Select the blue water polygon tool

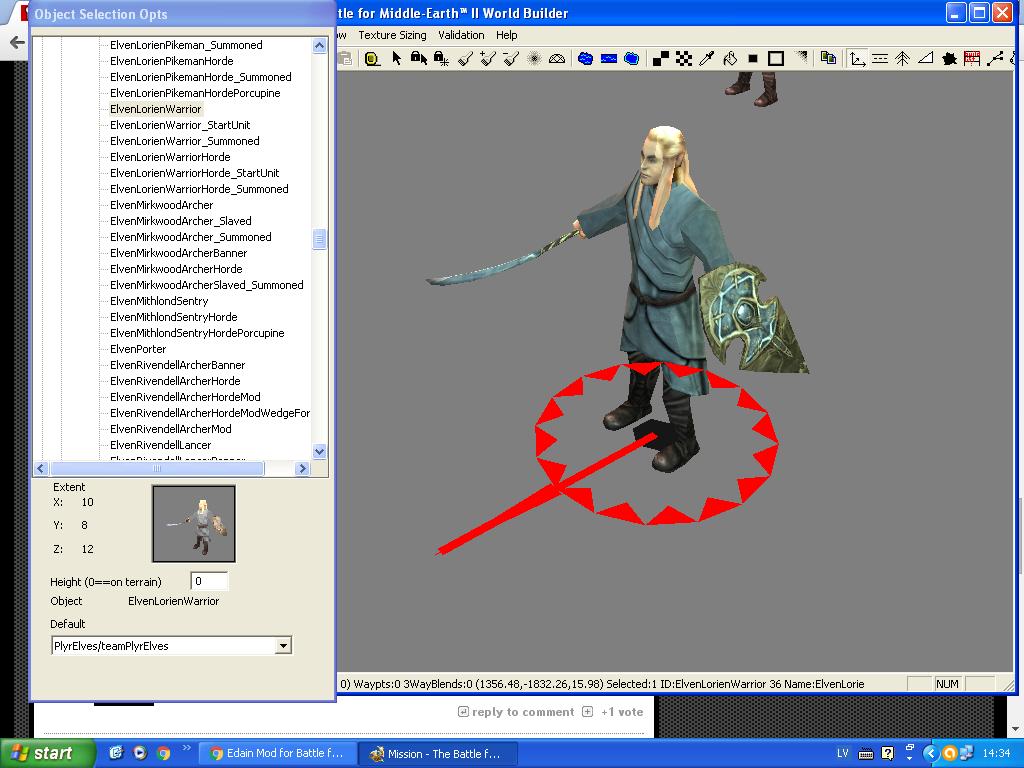[x=632, y=59]
